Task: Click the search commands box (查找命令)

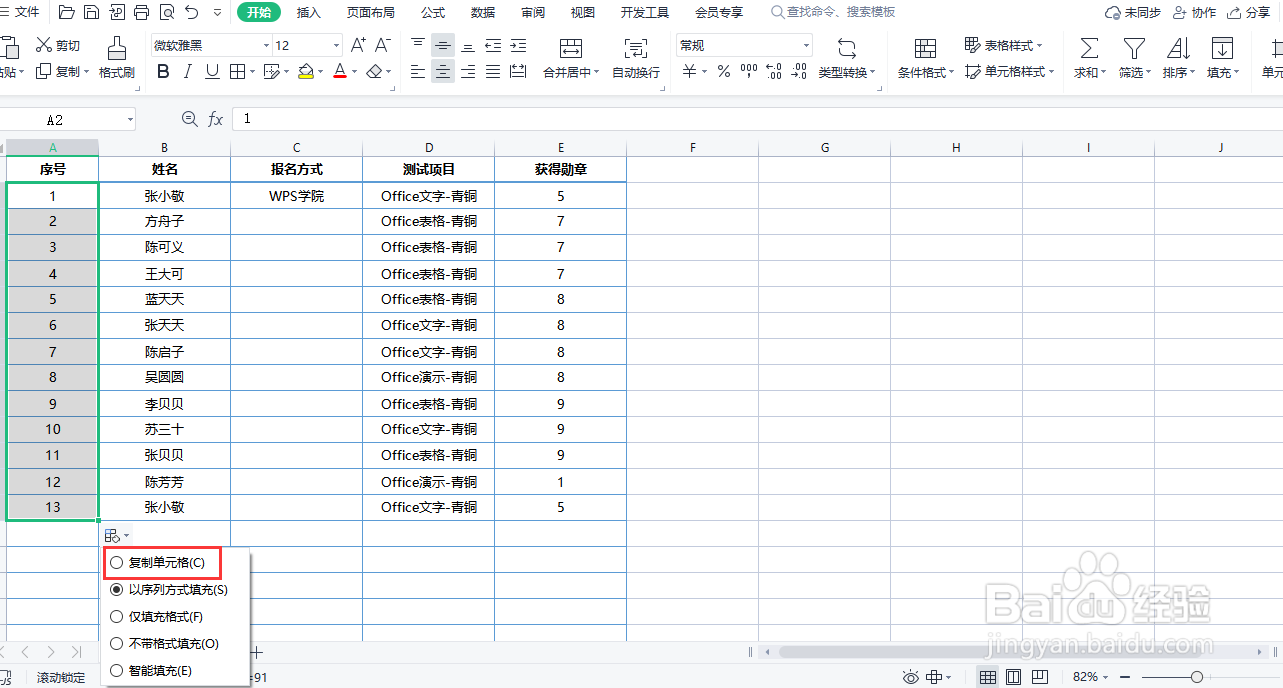Action: [x=835, y=12]
